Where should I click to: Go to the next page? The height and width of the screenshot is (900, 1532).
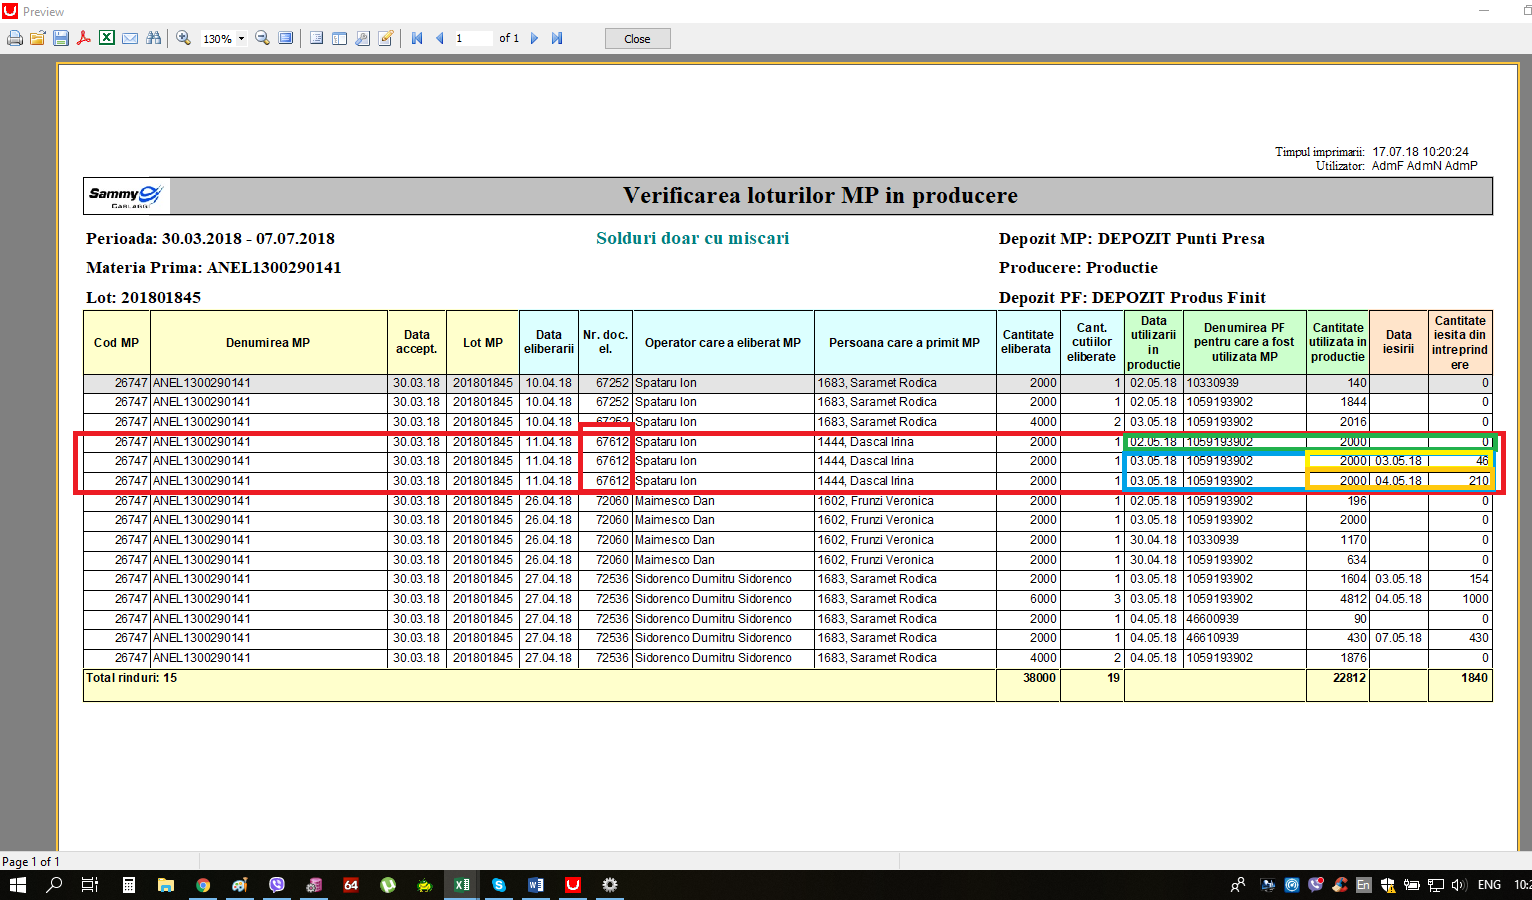pos(534,38)
